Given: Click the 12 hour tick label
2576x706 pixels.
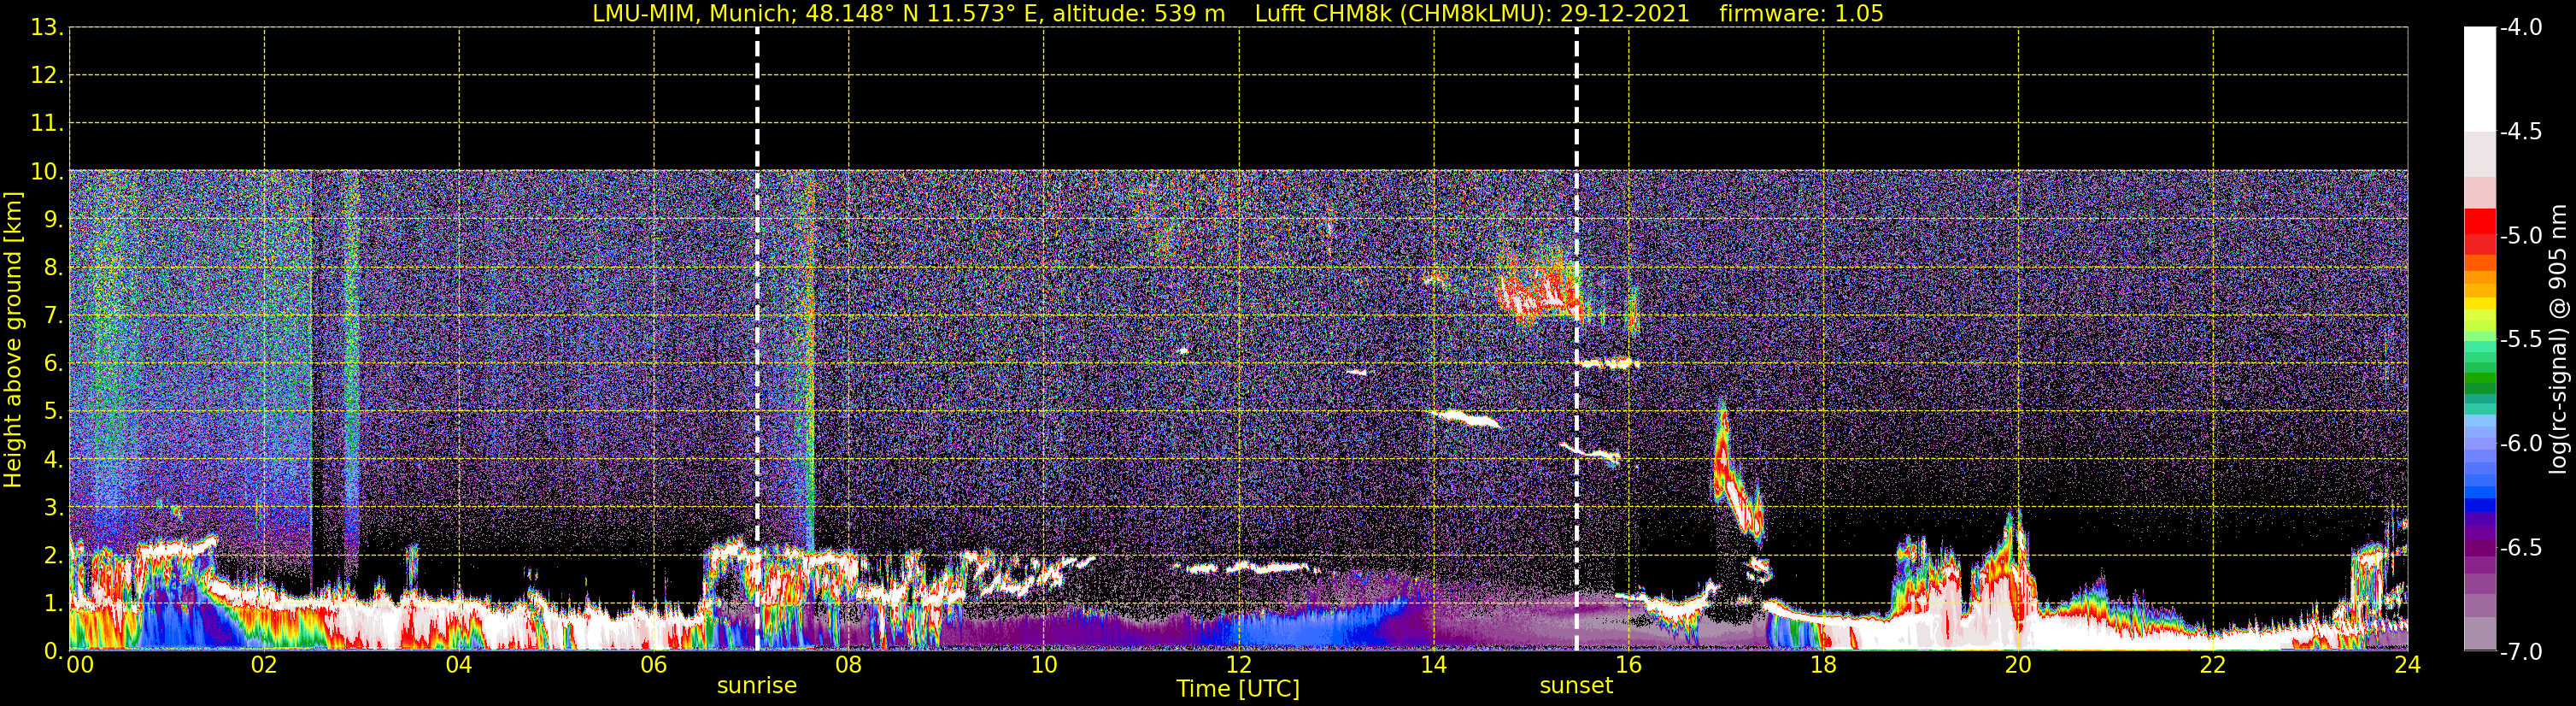Looking at the screenshot, I should pos(1238,665).
